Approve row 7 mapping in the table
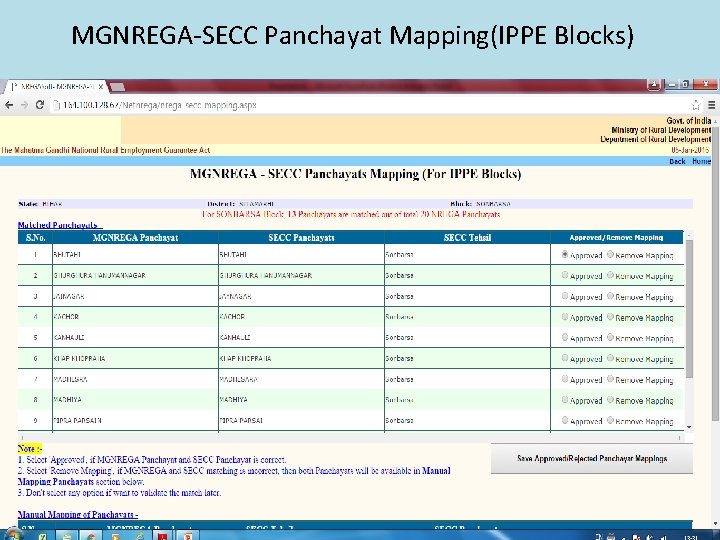 point(565,379)
